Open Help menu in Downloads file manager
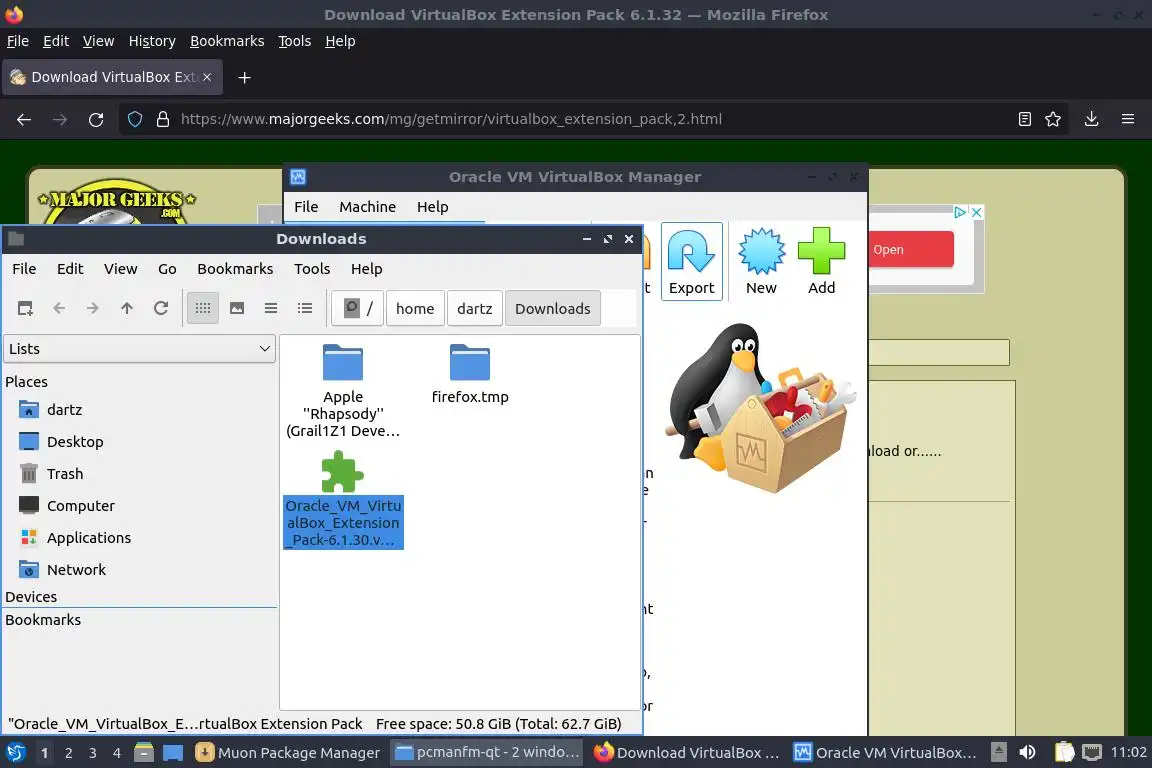The width and height of the screenshot is (1152, 768). click(367, 269)
